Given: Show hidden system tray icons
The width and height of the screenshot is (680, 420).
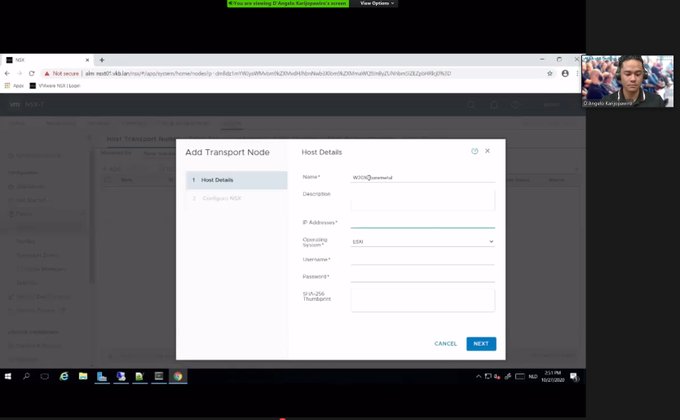Looking at the screenshot, I should 479,376.
